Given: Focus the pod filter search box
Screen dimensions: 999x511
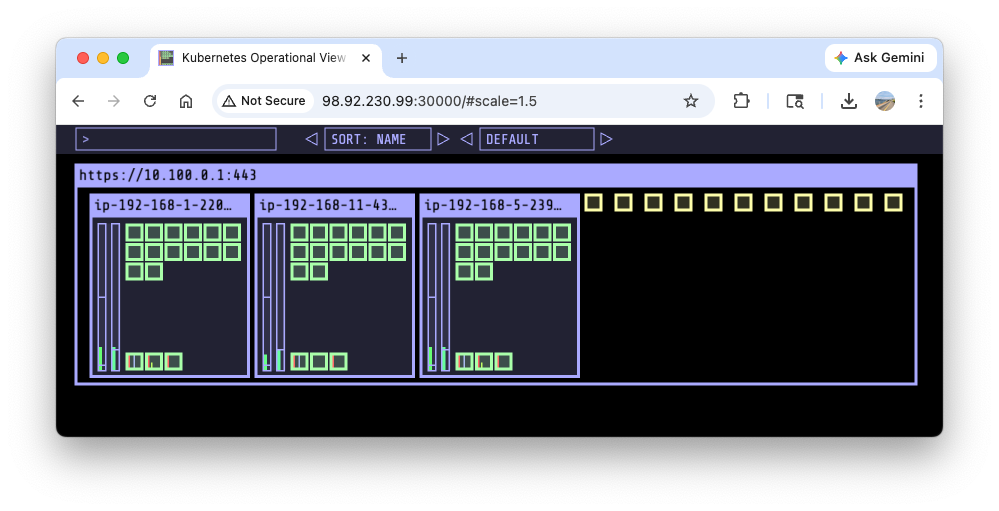Looking at the screenshot, I should click(176, 139).
